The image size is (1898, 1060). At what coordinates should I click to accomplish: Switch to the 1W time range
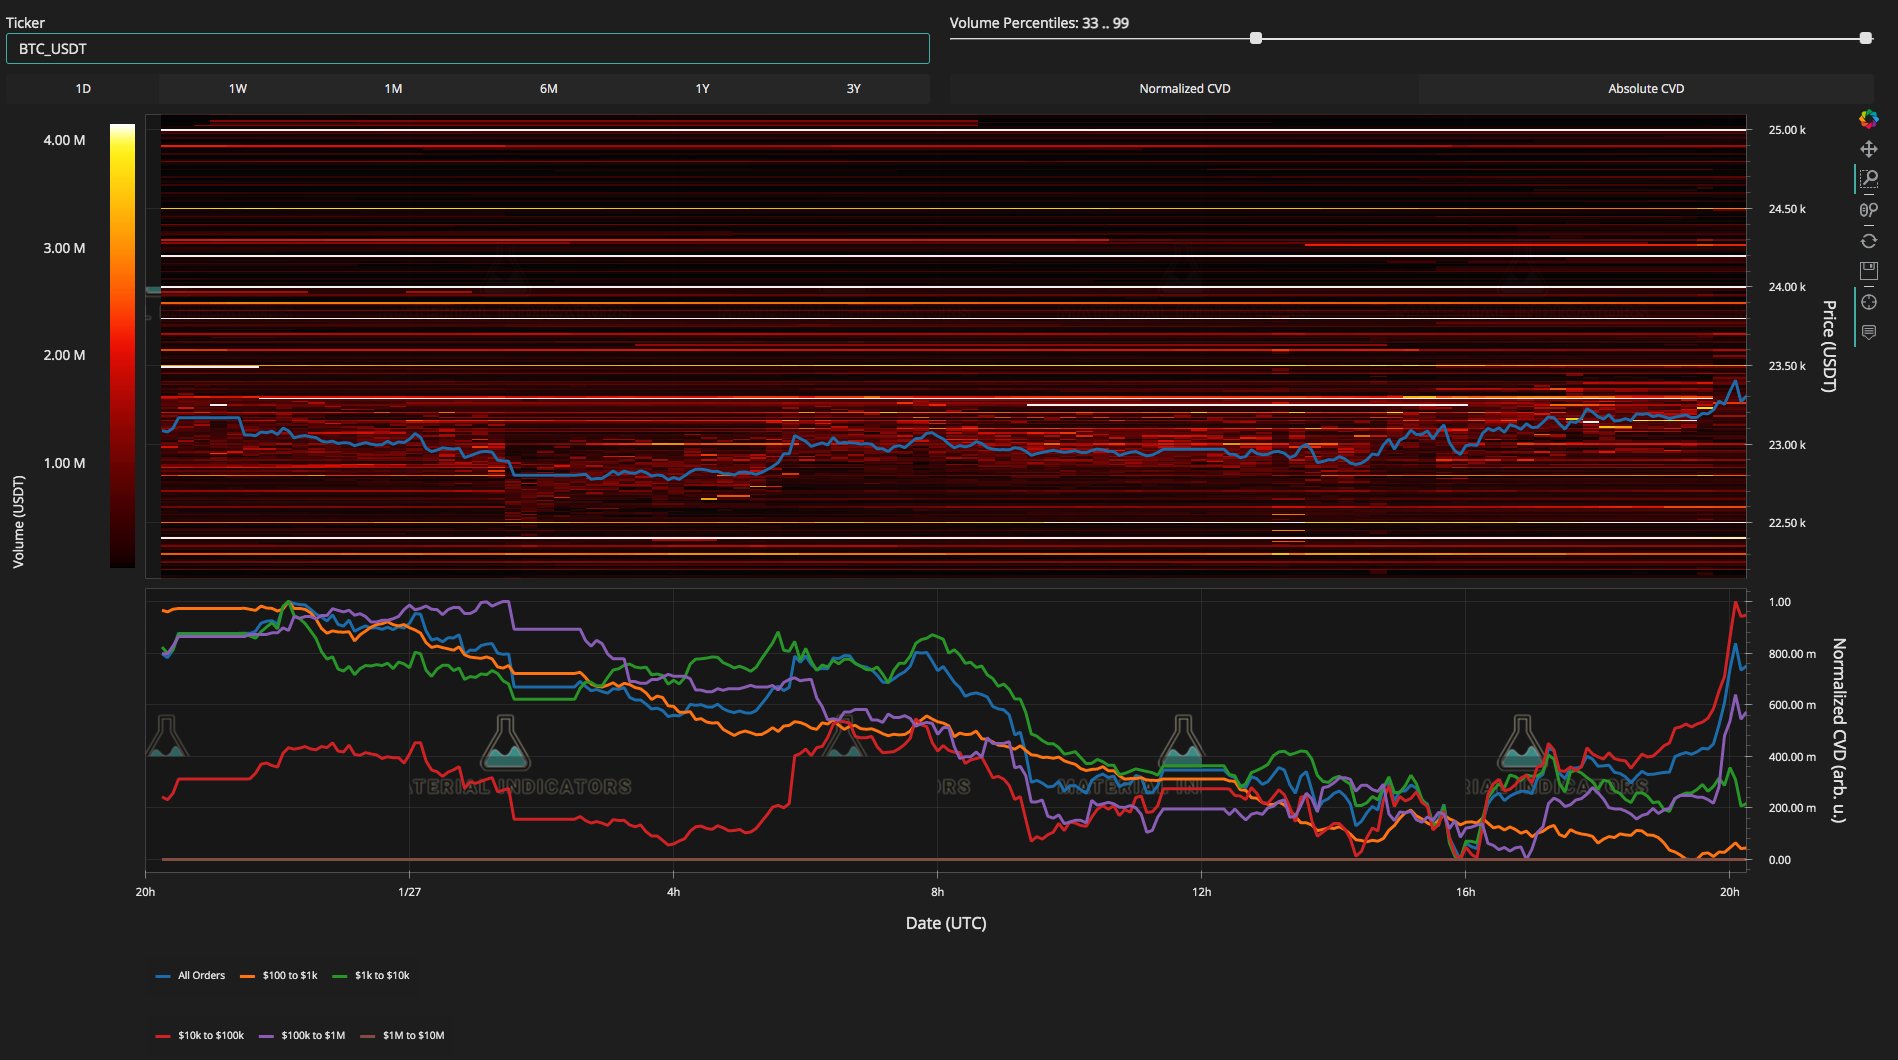click(237, 89)
